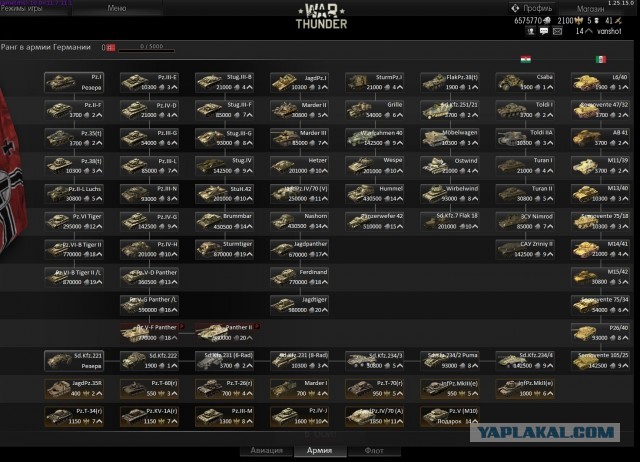Select the Pz.38(t) tank card
The height and width of the screenshot is (462, 640).
click(74, 166)
